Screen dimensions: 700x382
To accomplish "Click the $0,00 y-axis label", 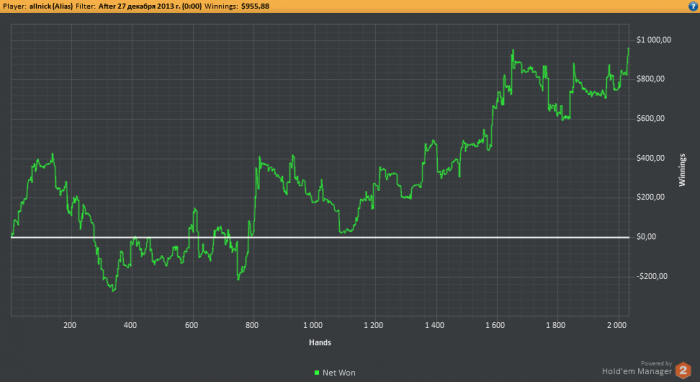I will (646, 237).
